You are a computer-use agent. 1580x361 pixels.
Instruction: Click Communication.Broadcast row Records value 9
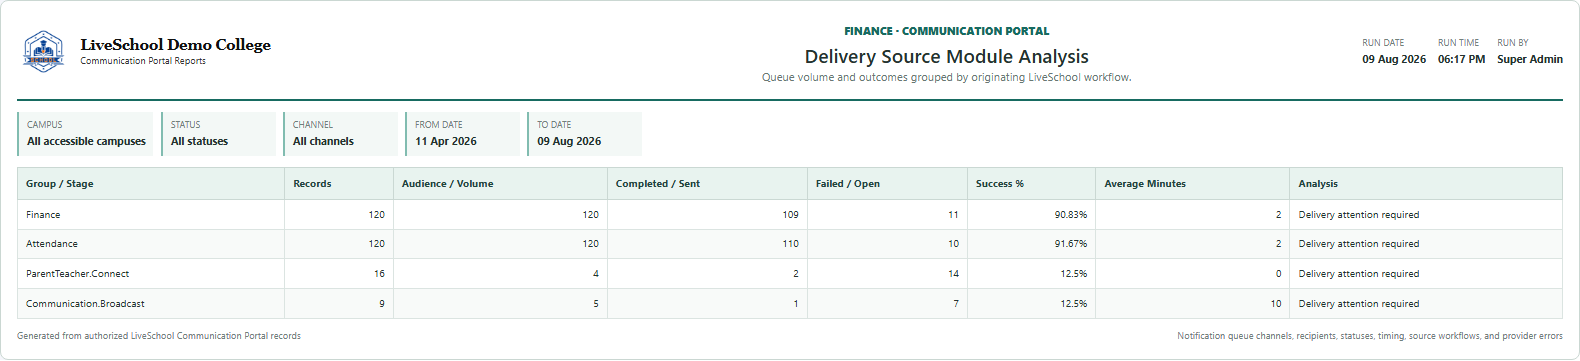click(381, 304)
